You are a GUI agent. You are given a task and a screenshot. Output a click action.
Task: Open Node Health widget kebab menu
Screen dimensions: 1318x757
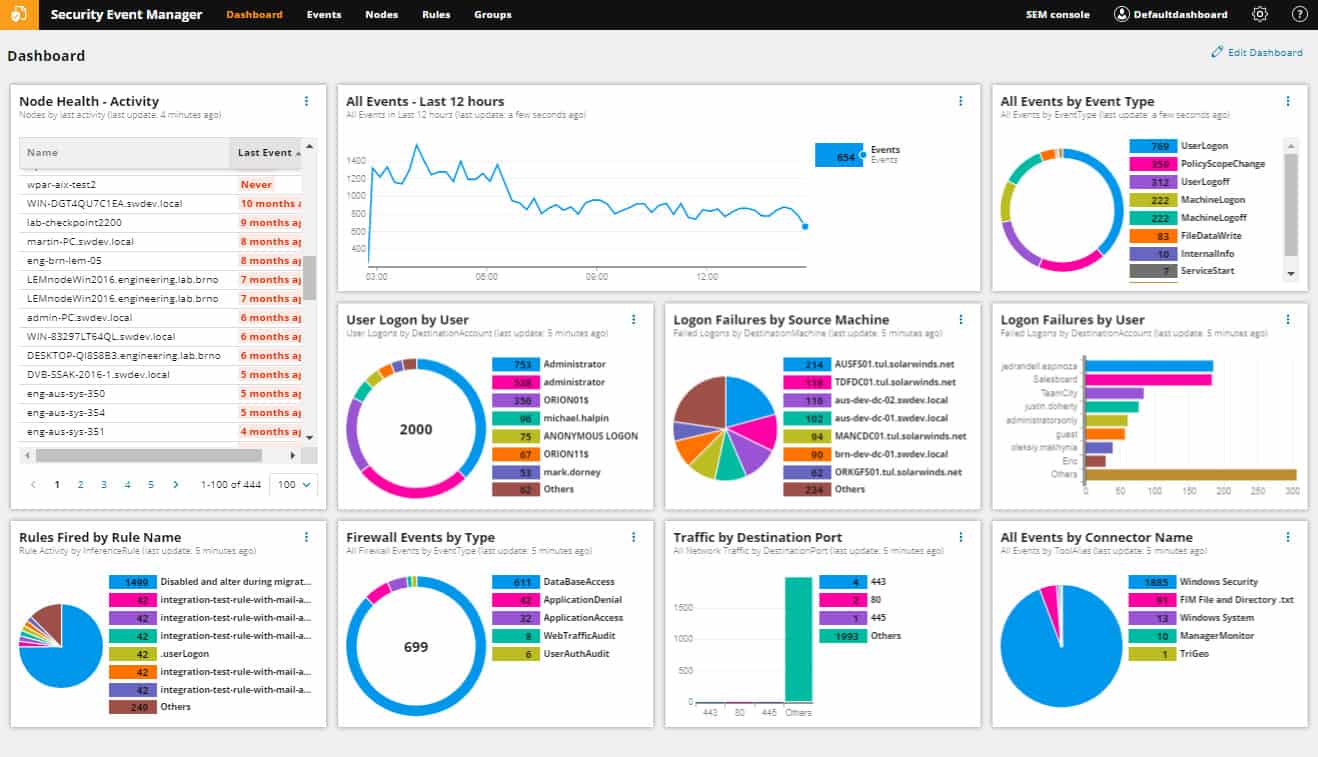(x=306, y=101)
